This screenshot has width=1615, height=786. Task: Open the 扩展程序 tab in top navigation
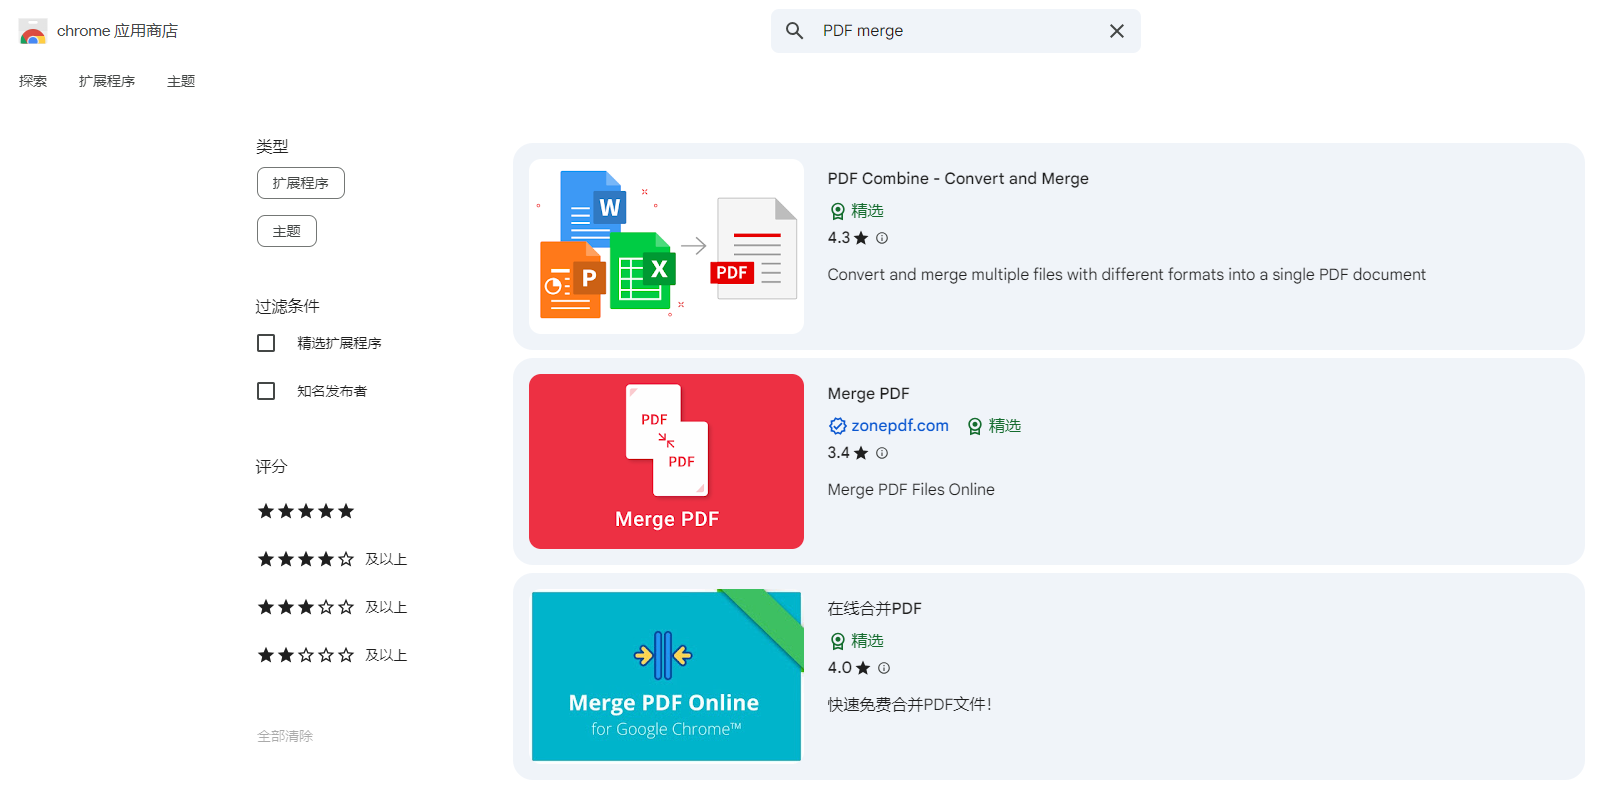pos(107,81)
